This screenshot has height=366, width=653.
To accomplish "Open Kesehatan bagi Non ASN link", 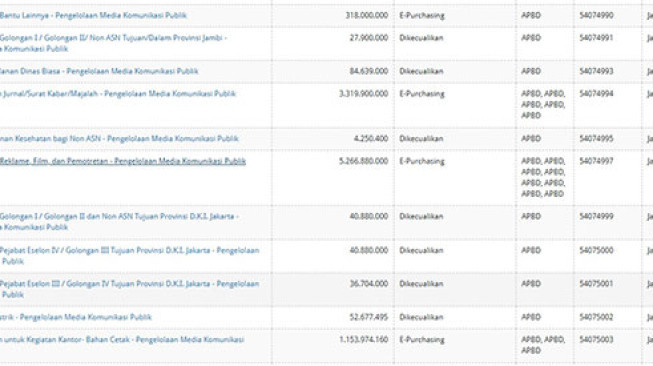I will click(119, 139).
